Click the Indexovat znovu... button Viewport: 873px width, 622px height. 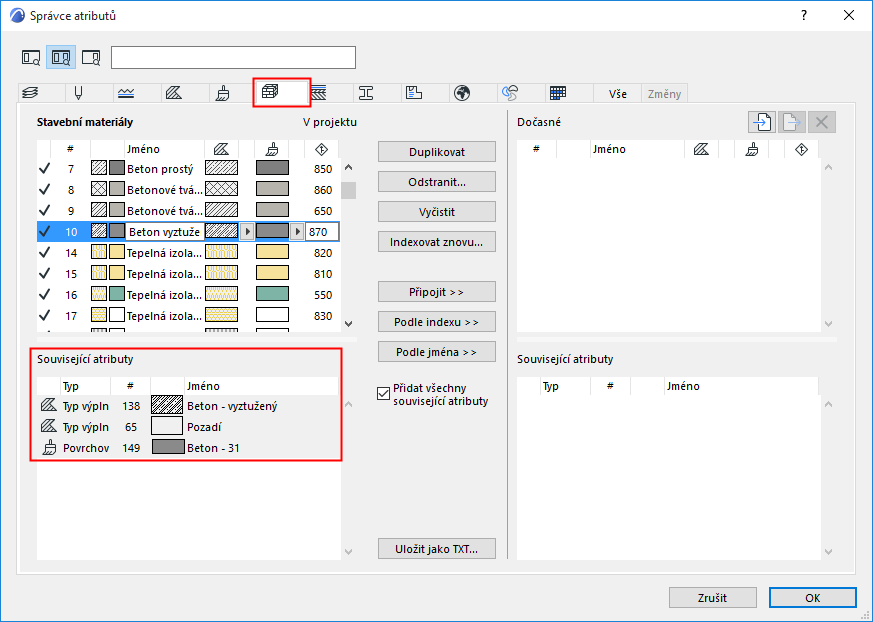coord(436,242)
